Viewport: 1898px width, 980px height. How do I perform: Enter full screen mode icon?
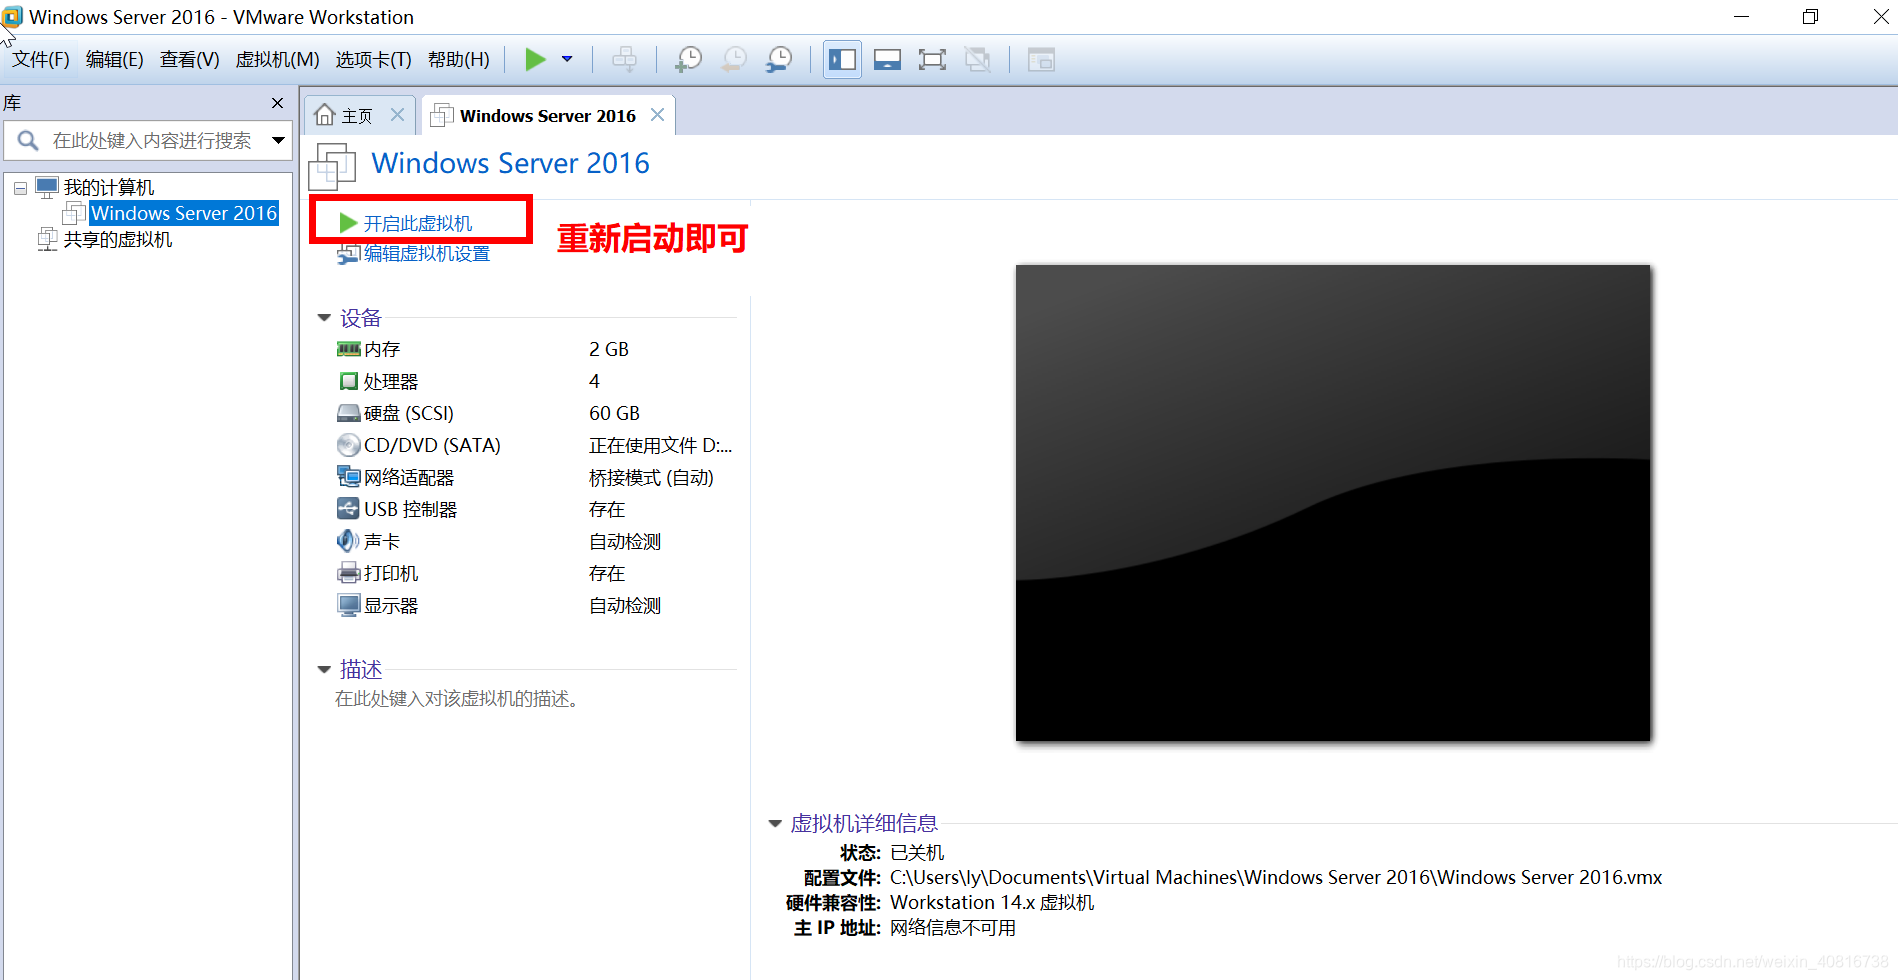point(932,60)
